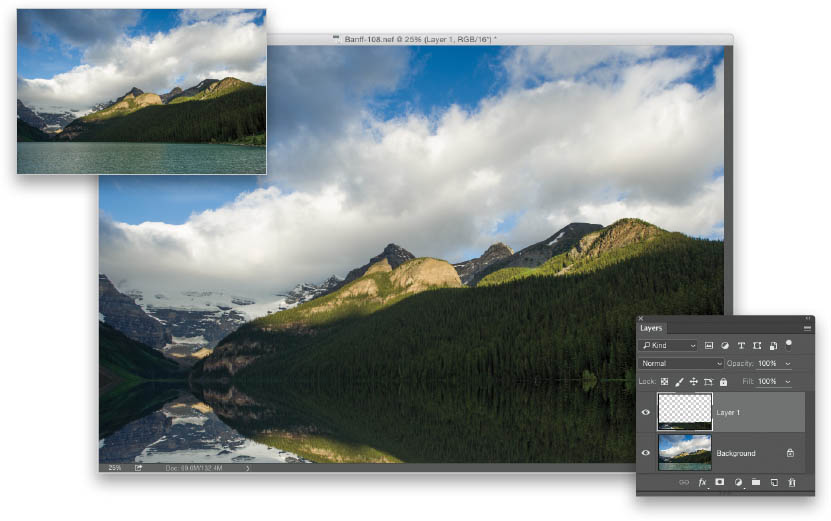831x521 pixels.
Task: Filter layers by type layers
Action: click(741, 346)
